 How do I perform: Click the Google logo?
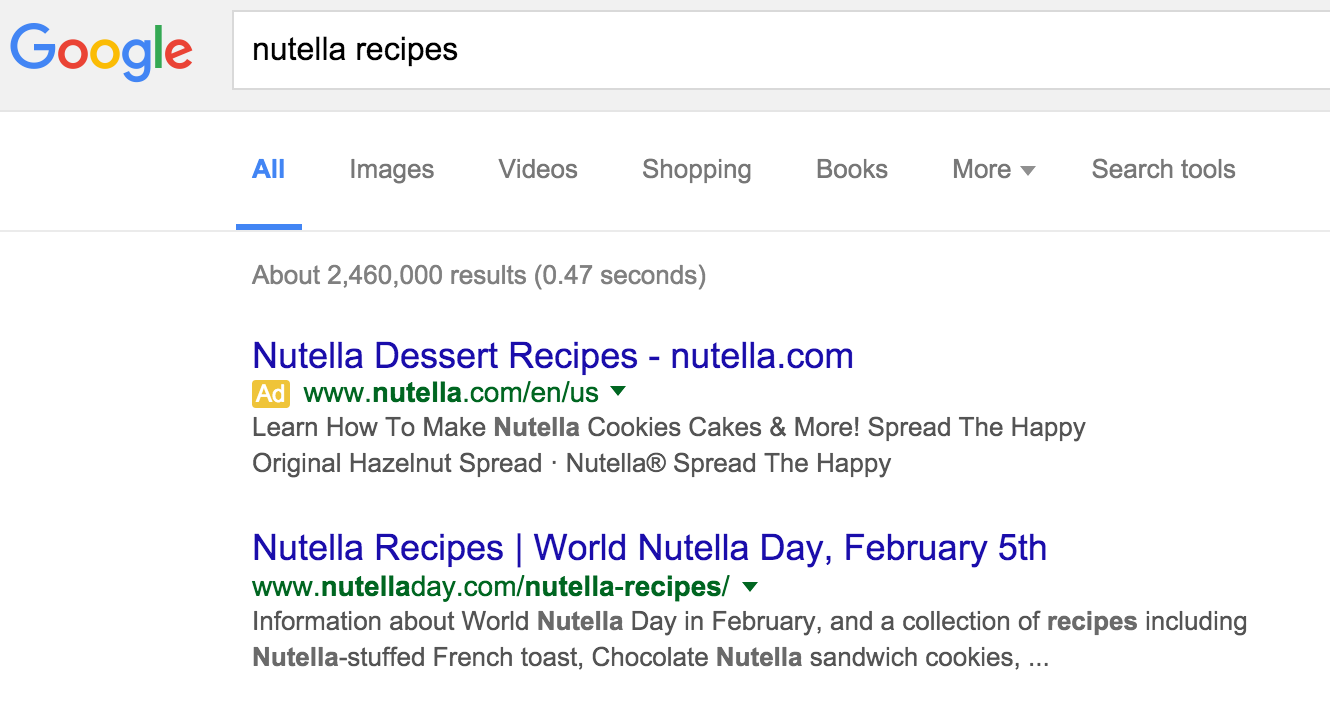coord(101,52)
